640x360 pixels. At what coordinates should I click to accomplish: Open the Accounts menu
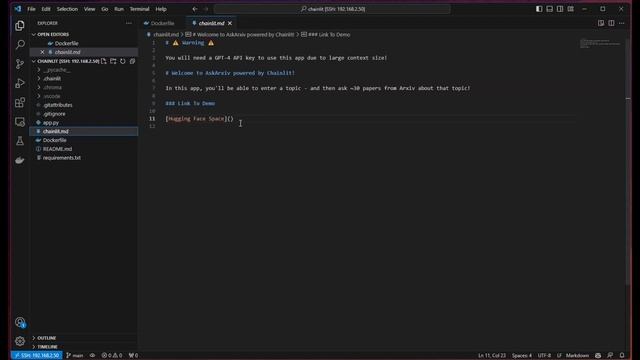pyautogui.click(x=20, y=322)
